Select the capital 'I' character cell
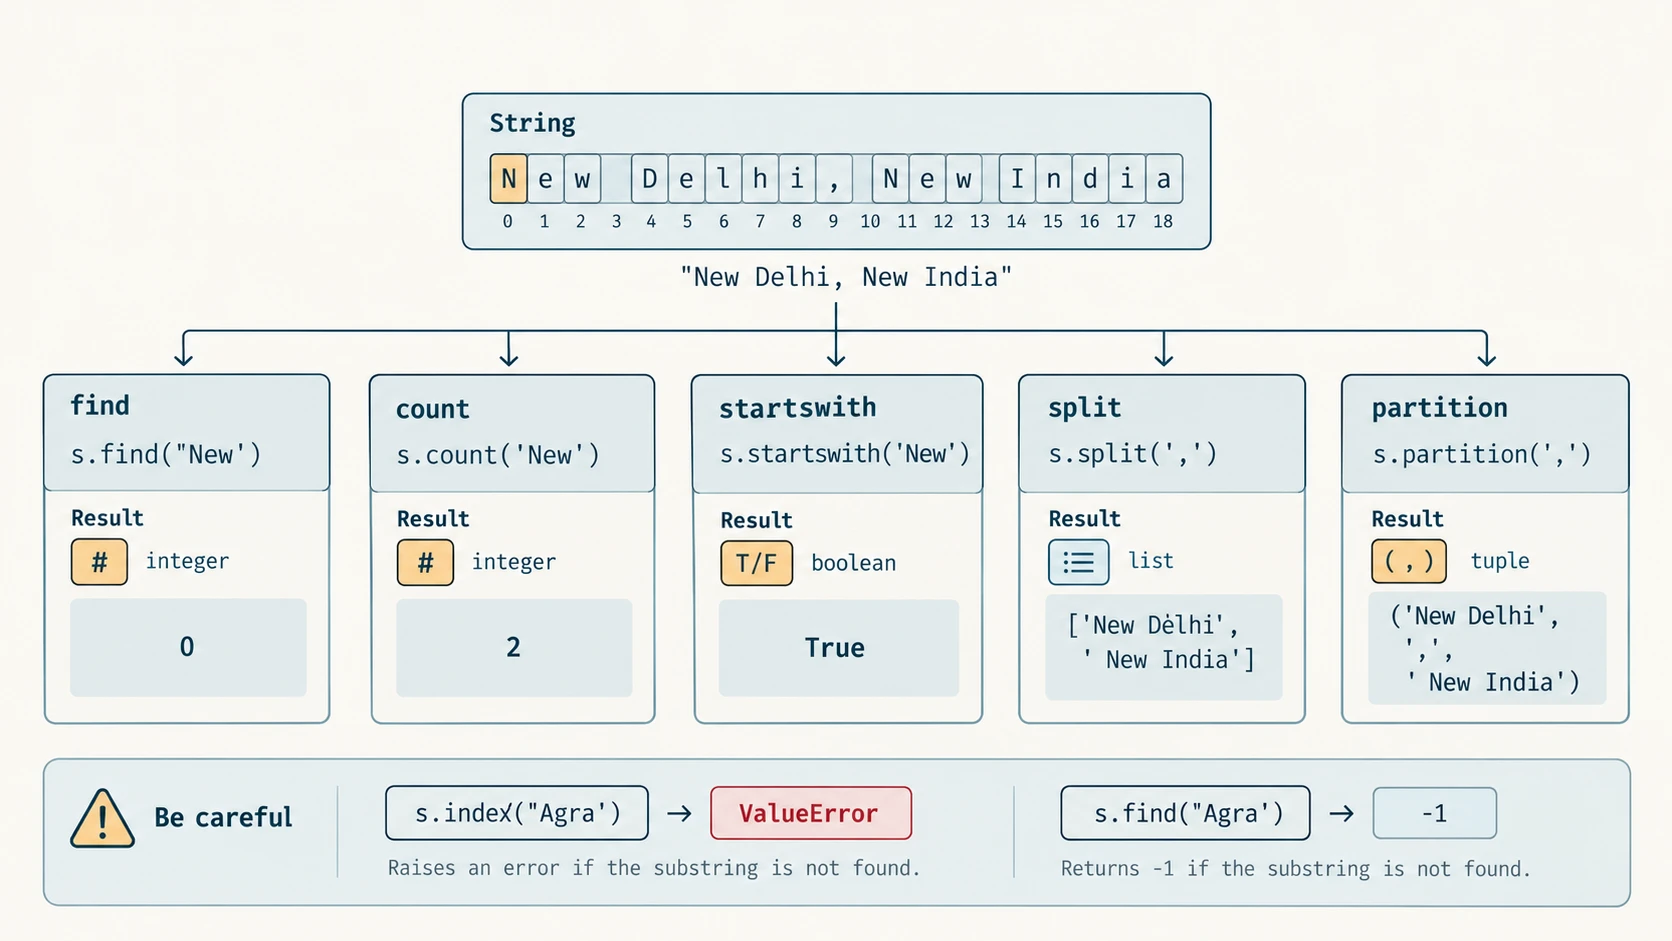 click(1017, 179)
